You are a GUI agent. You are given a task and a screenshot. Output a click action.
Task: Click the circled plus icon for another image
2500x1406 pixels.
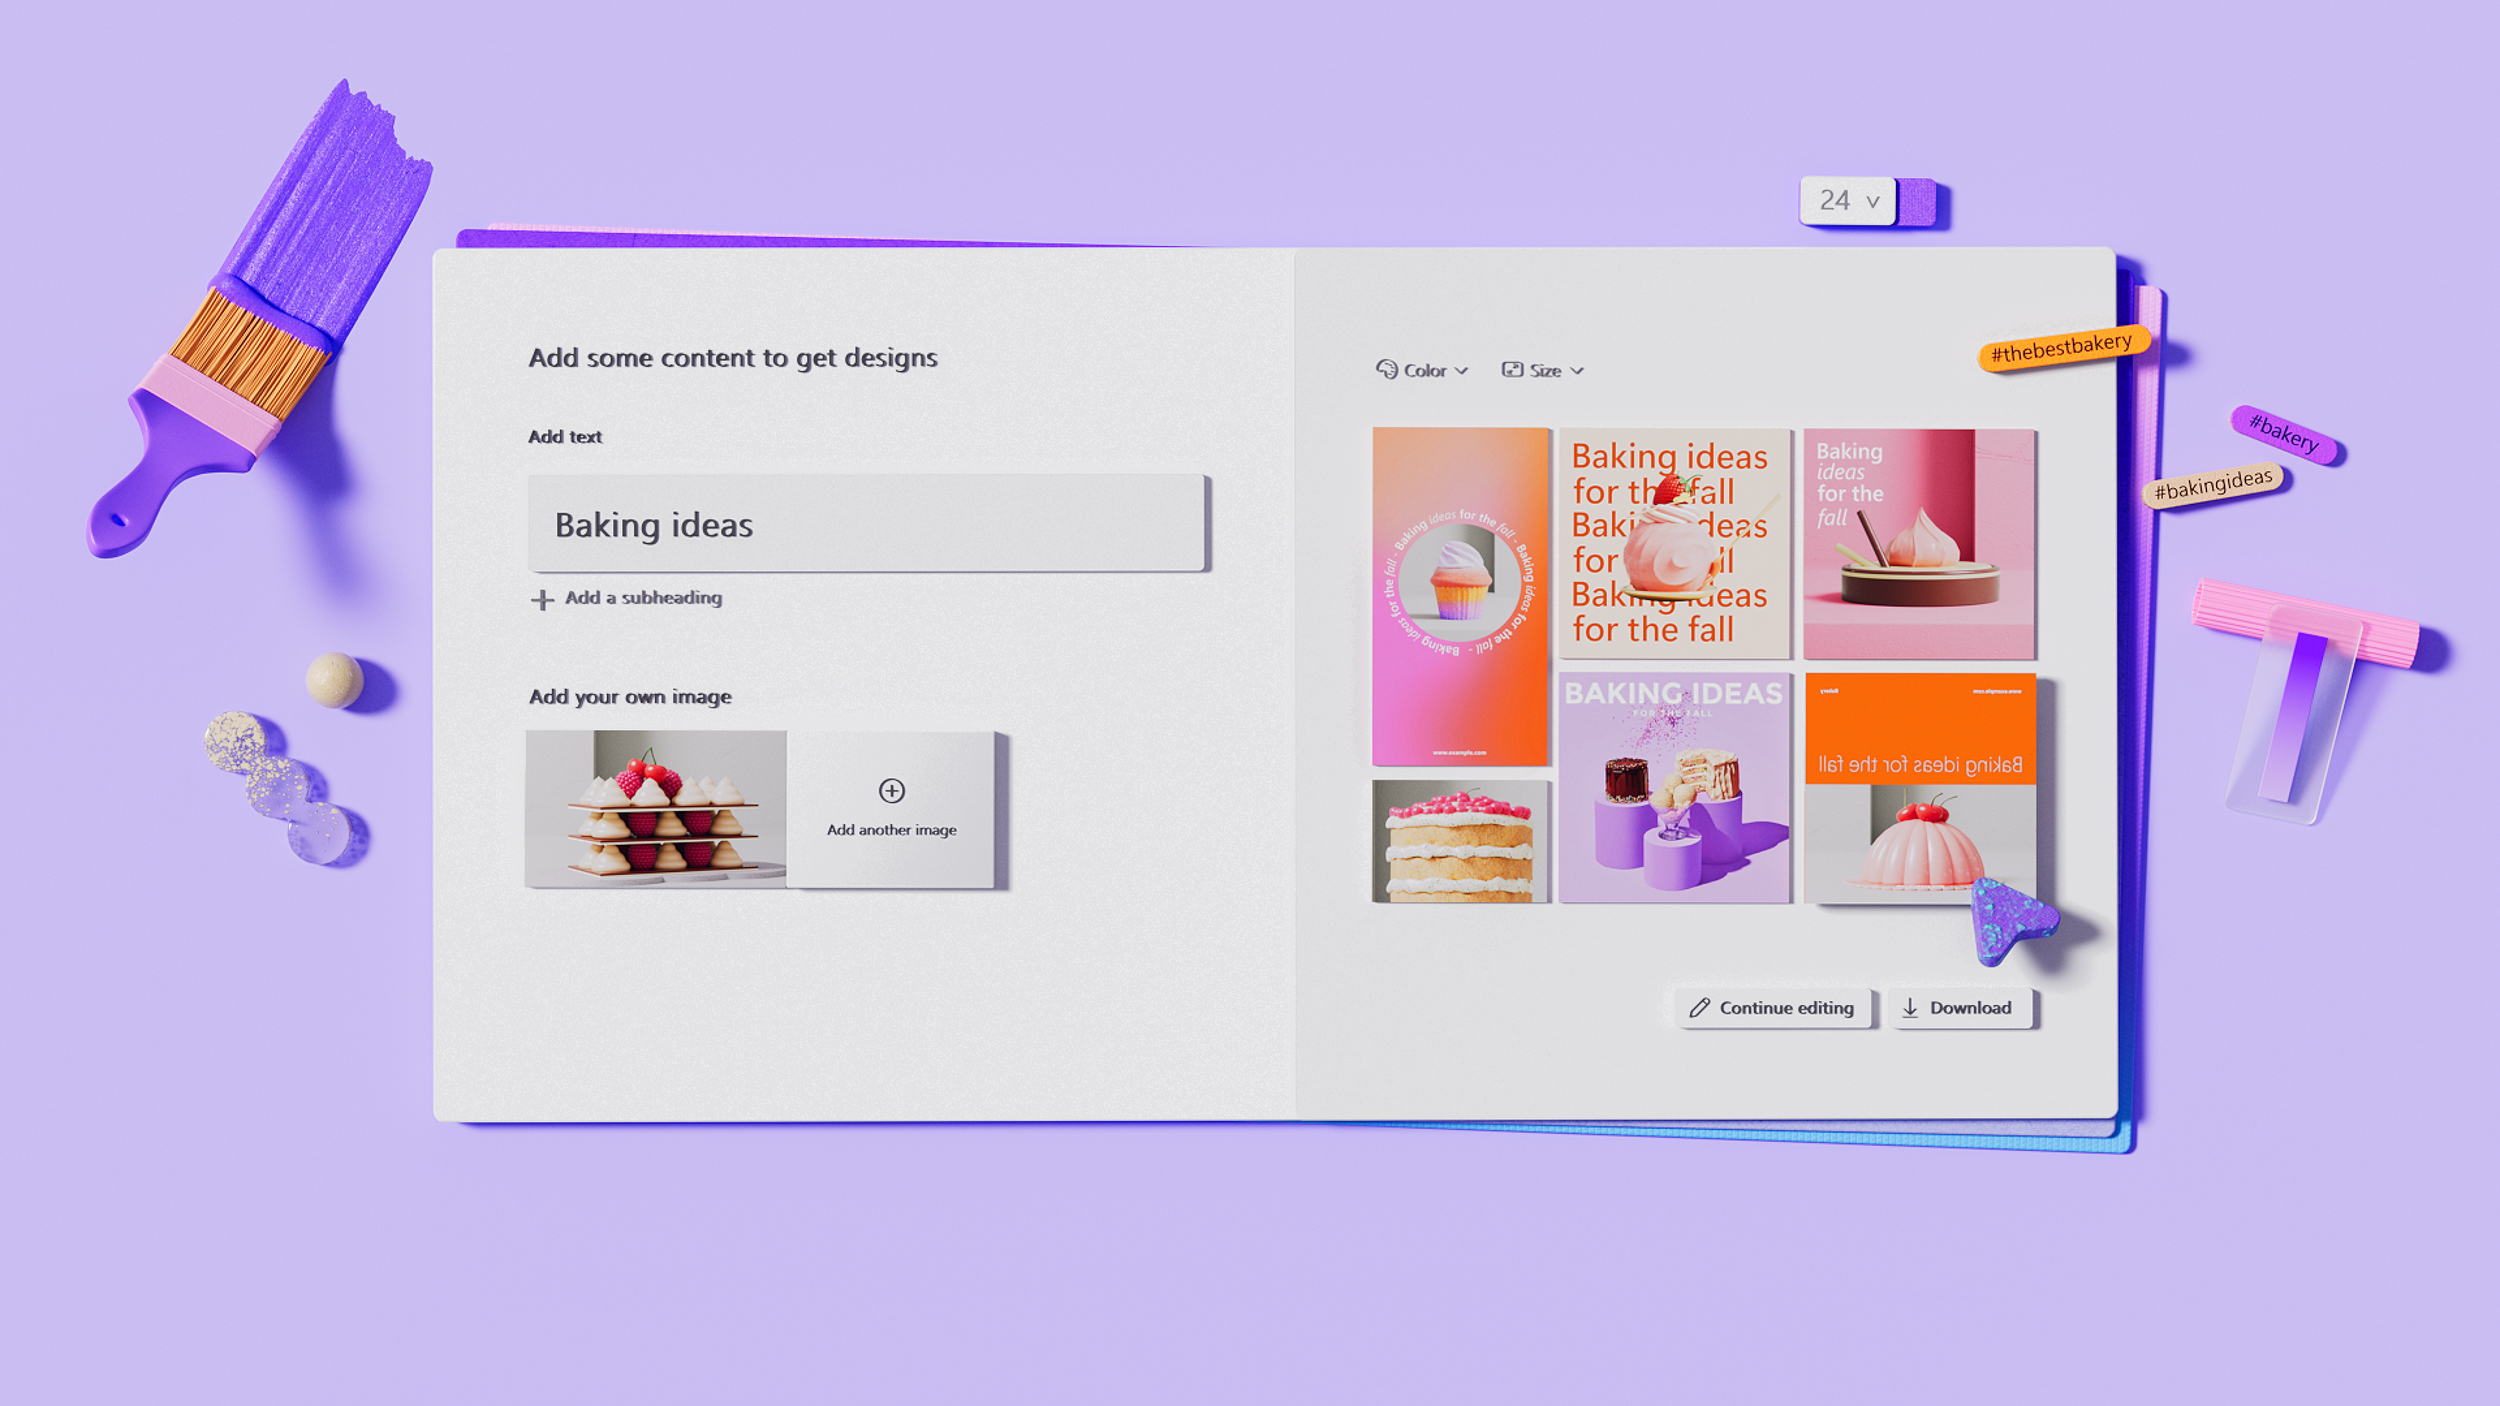click(891, 791)
